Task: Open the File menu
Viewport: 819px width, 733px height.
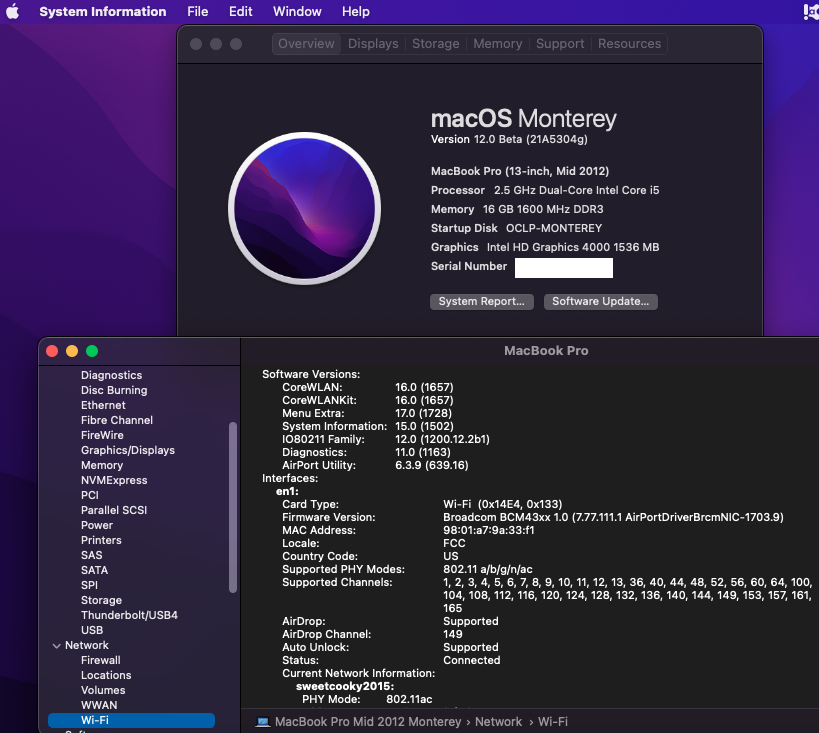Action: click(197, 11)
